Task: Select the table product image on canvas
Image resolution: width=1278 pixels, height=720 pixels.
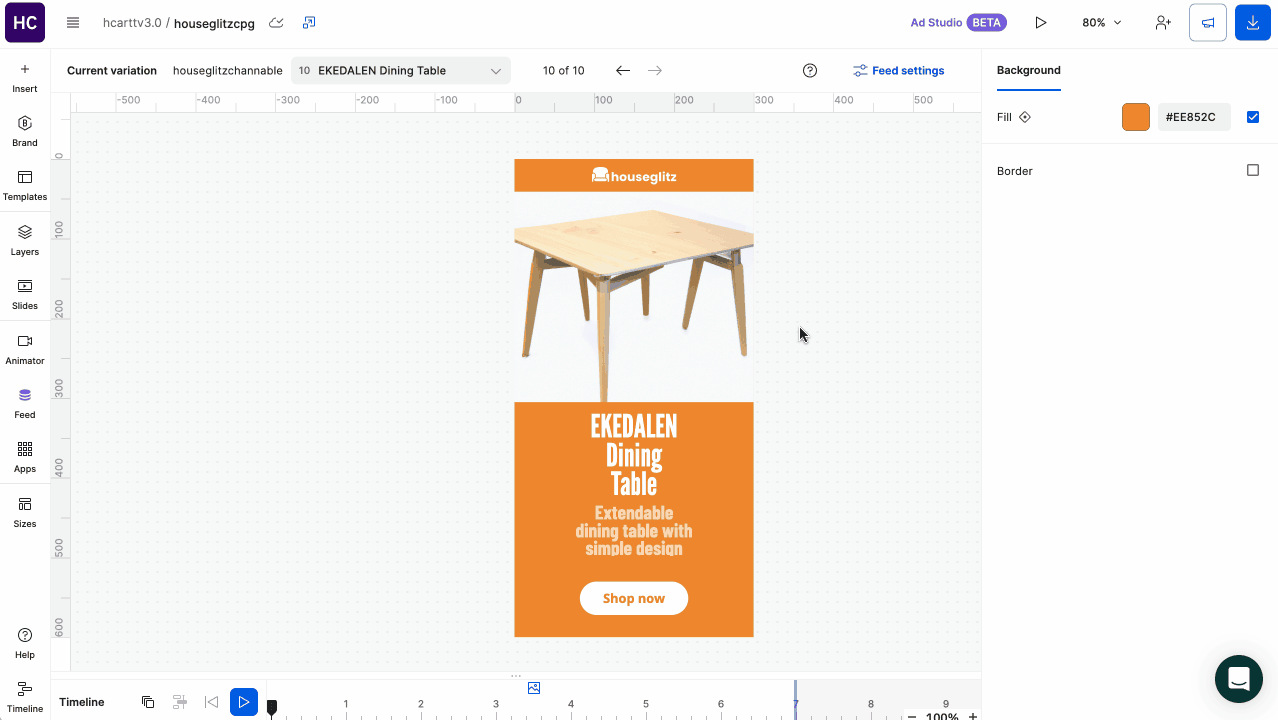Action: click(634, 297)
